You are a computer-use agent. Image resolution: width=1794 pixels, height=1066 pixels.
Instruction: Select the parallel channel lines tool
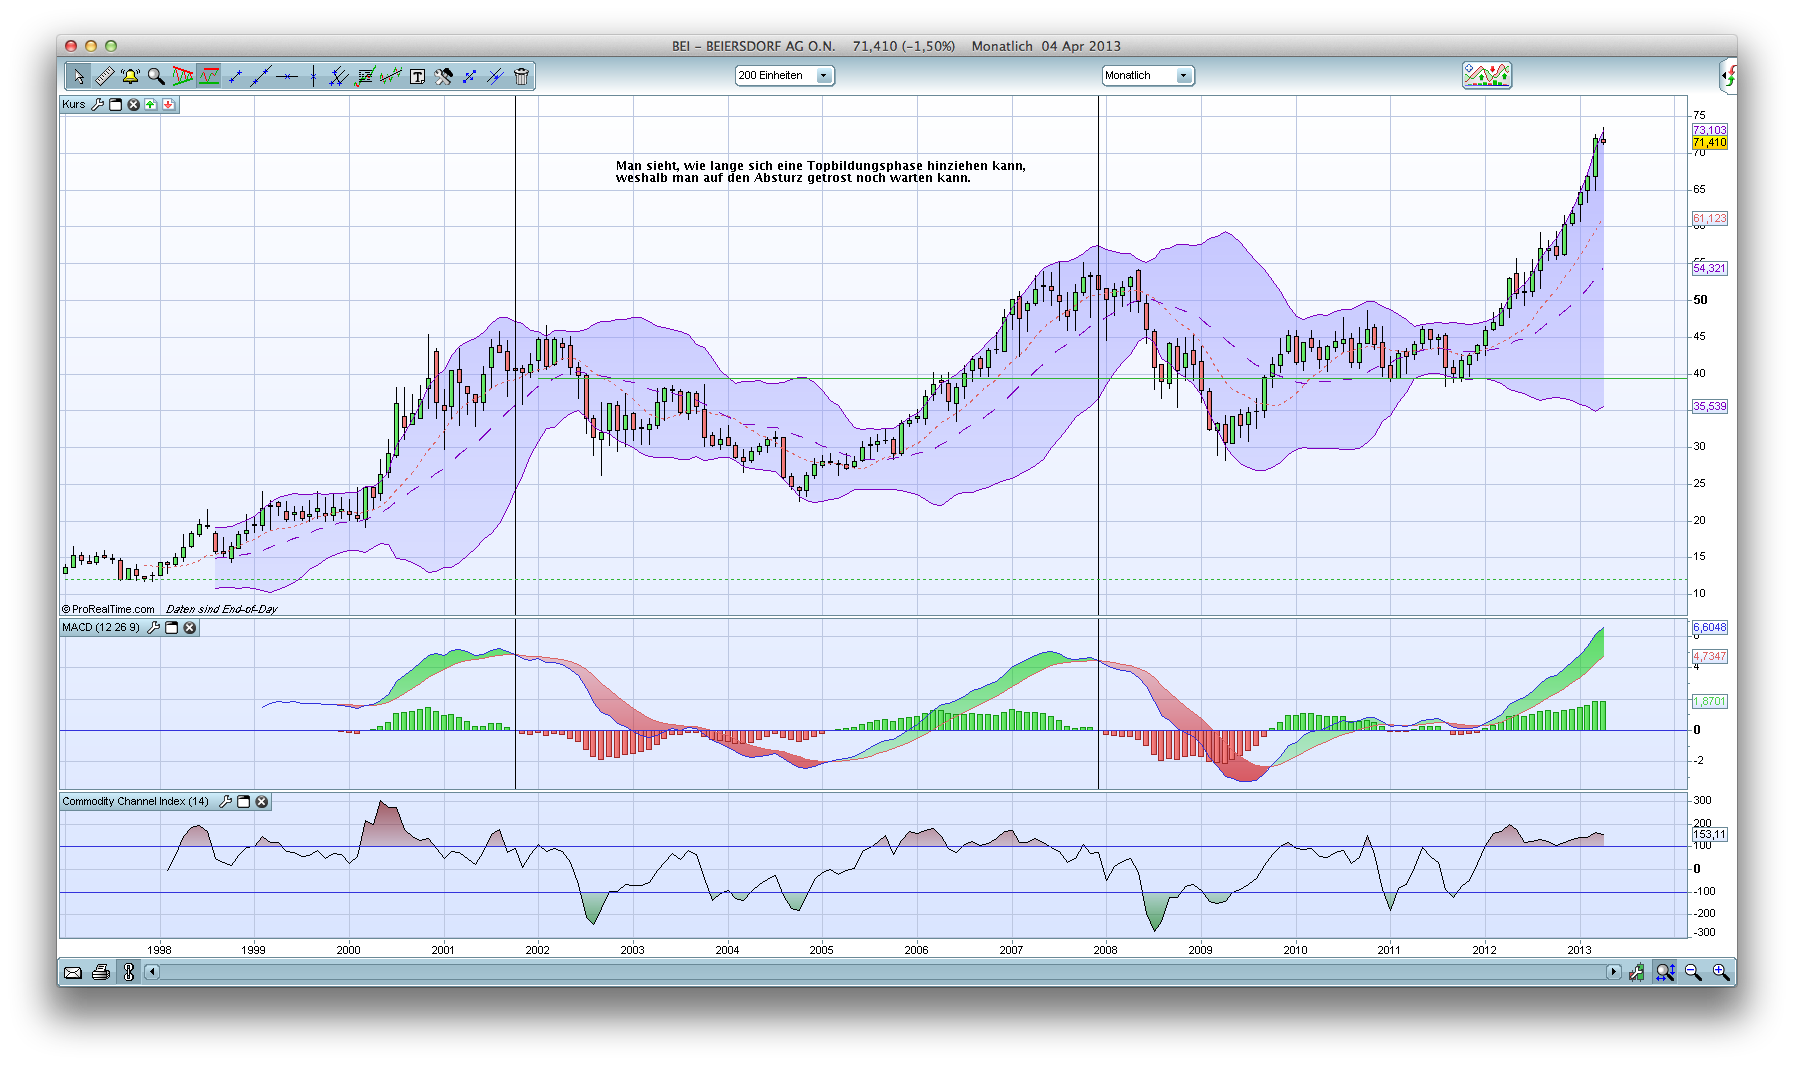point(339,76)
